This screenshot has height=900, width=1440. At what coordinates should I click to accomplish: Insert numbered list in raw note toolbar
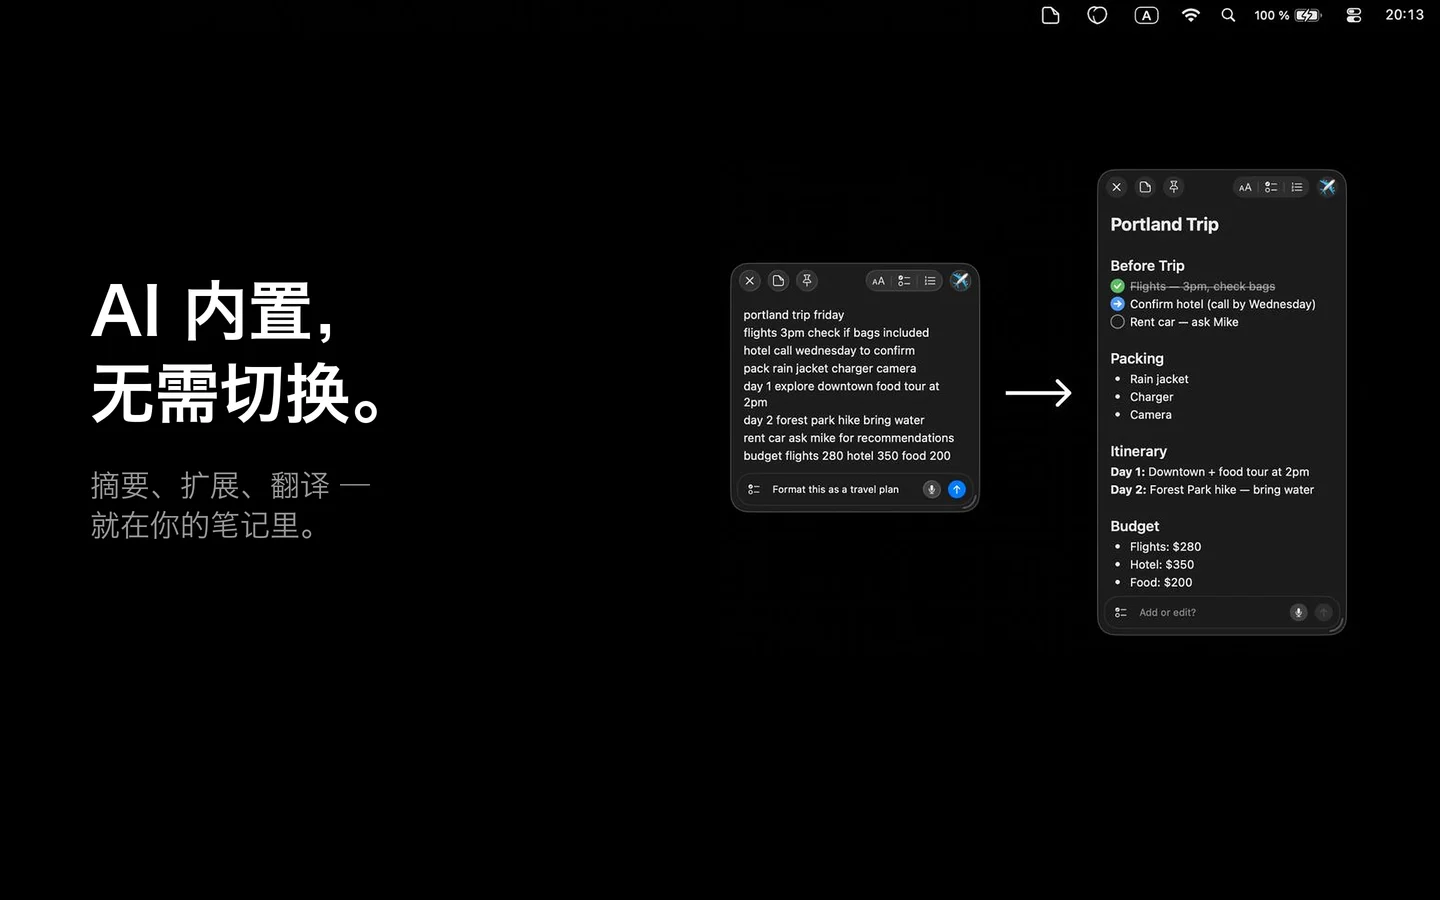pyautogui.click(x=930, y=281)
